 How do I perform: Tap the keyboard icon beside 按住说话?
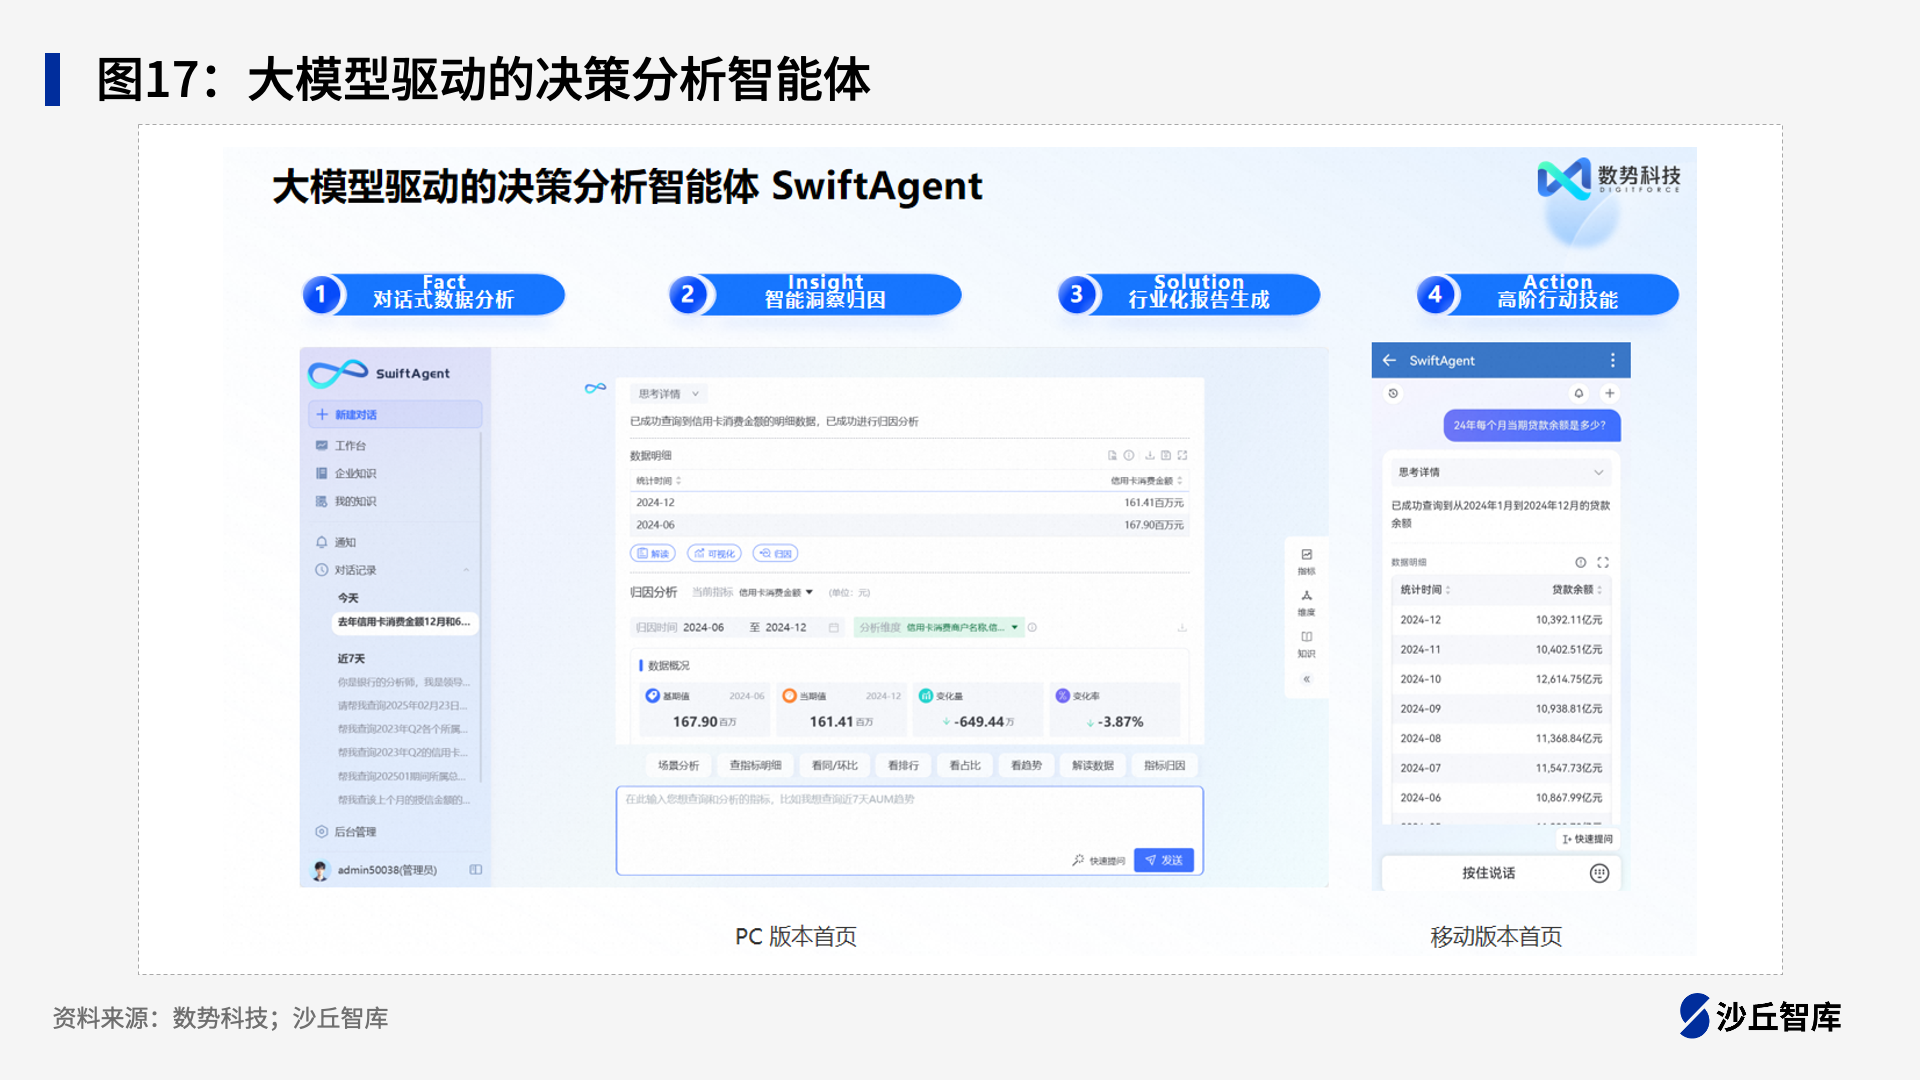tap(1599, 873)
